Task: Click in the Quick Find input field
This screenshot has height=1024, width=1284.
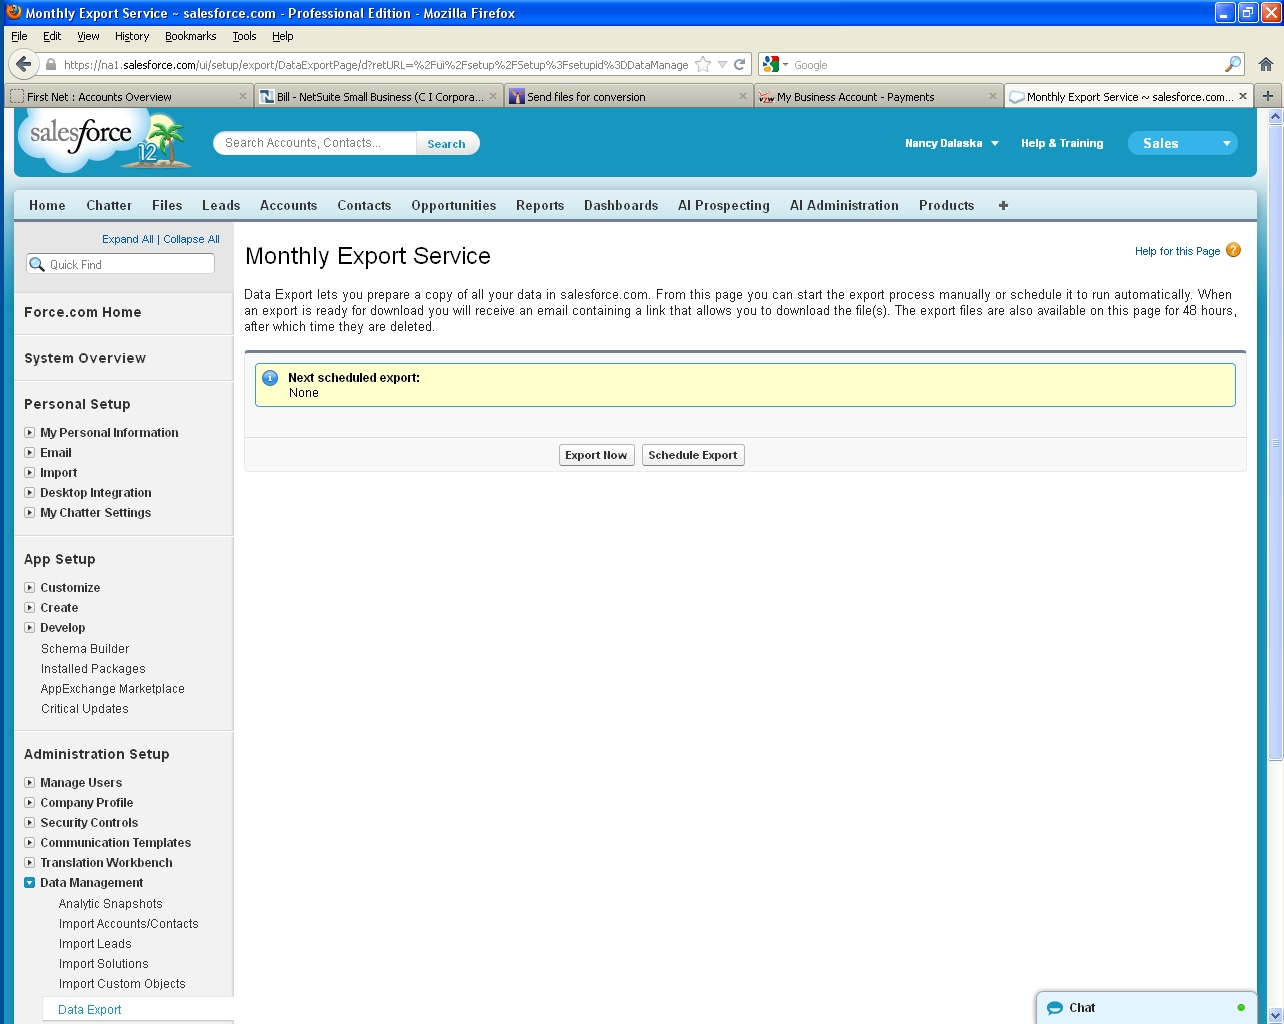Action: coord(120,264)
